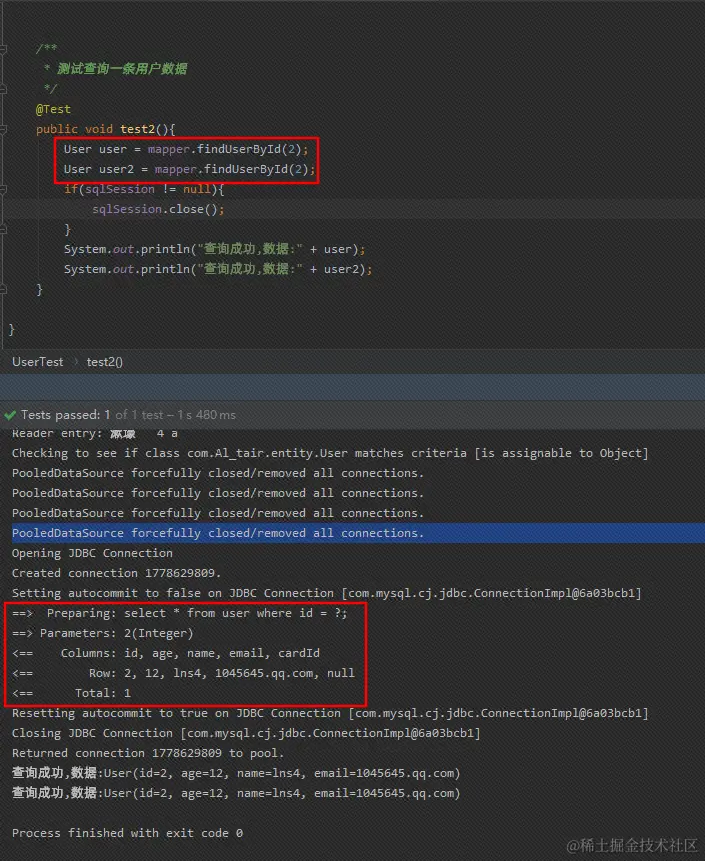The image size is (705, 861).
Task: Click the 'Reader entry:' console line
Action: click(x=94, y=433)
